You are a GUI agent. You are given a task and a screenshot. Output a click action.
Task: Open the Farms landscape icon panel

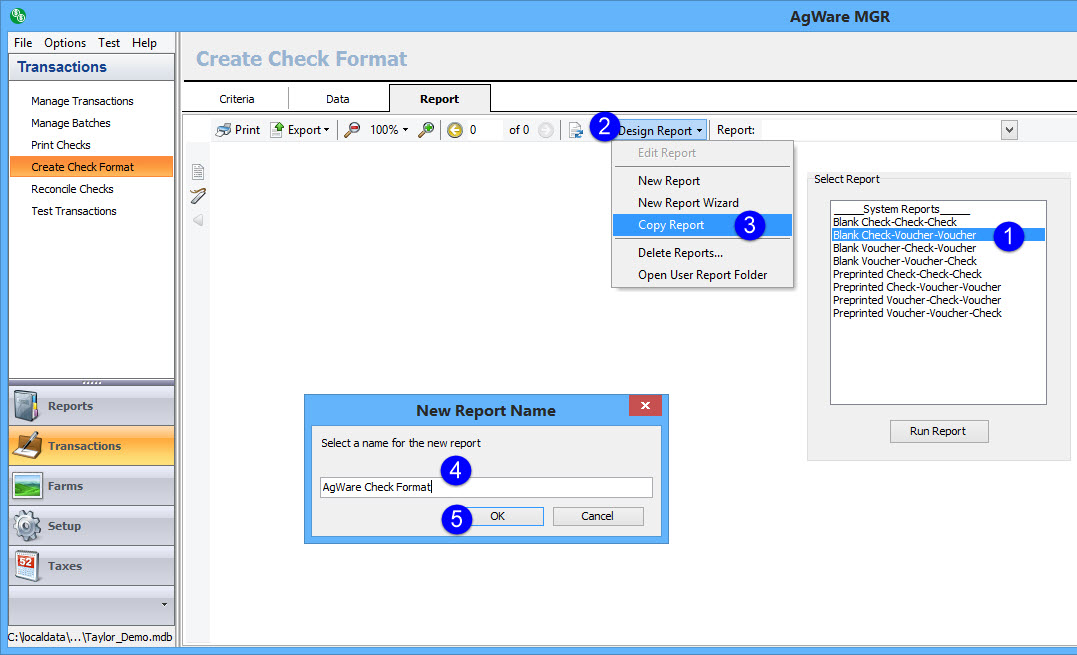(x=27, y=486)
